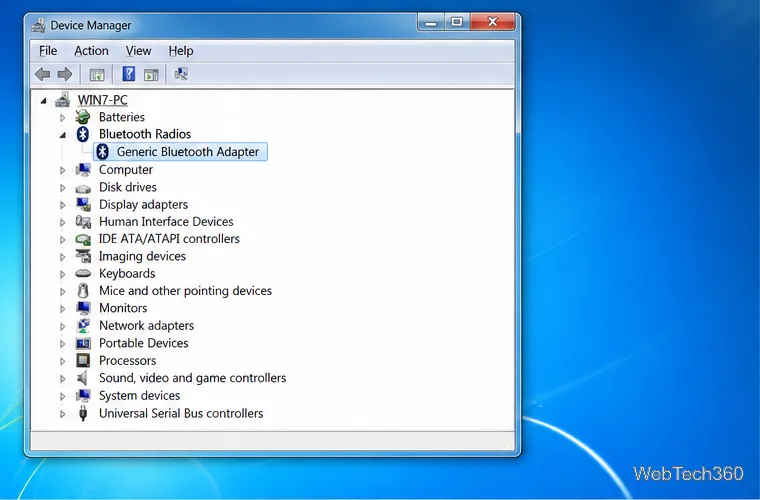
Task: Select the "Portable Devices" label
Action: [x=143, y=343]
